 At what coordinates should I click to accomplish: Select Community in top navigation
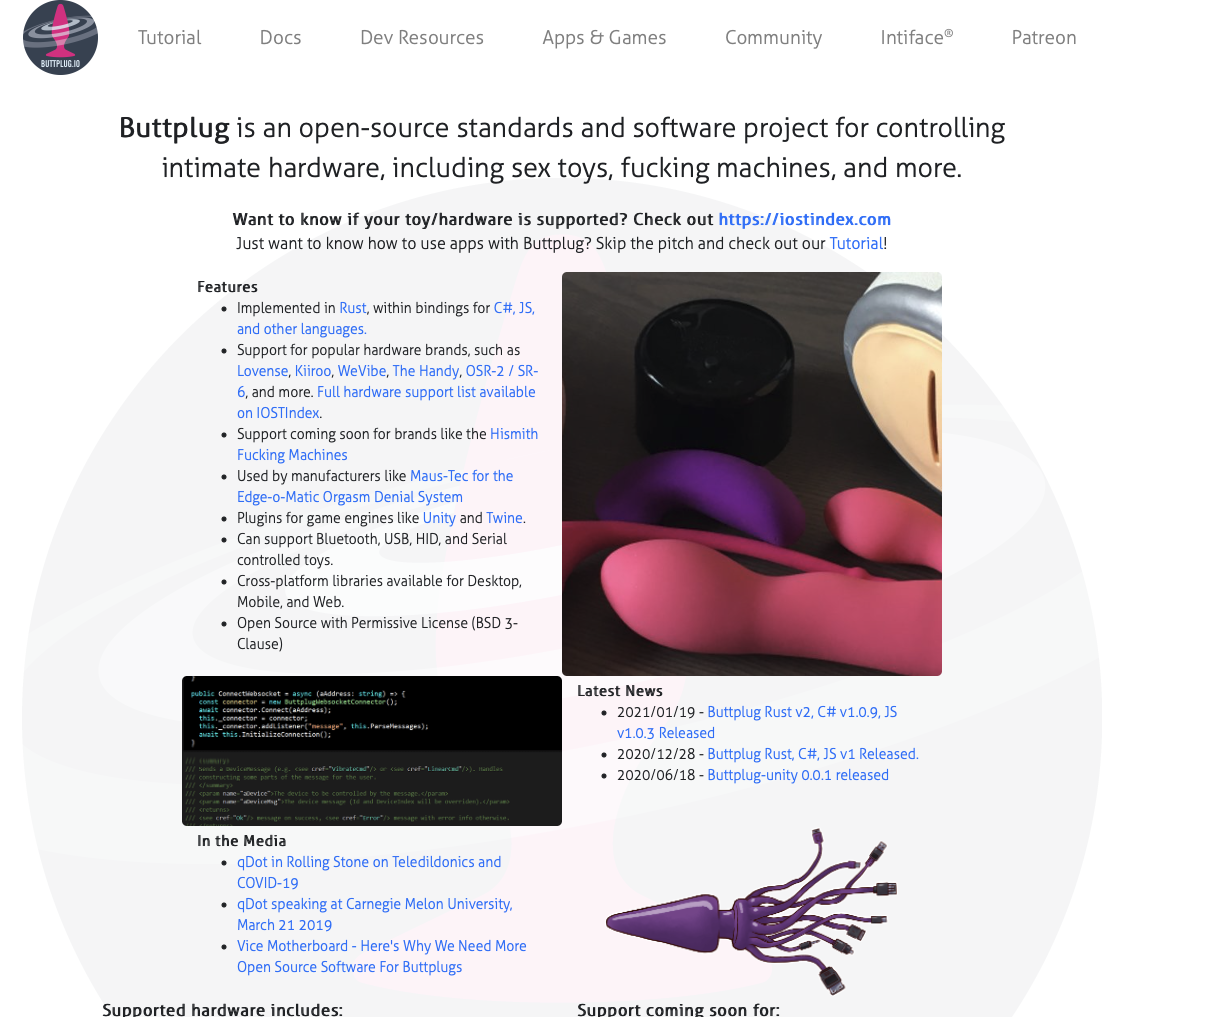point(773,38)
